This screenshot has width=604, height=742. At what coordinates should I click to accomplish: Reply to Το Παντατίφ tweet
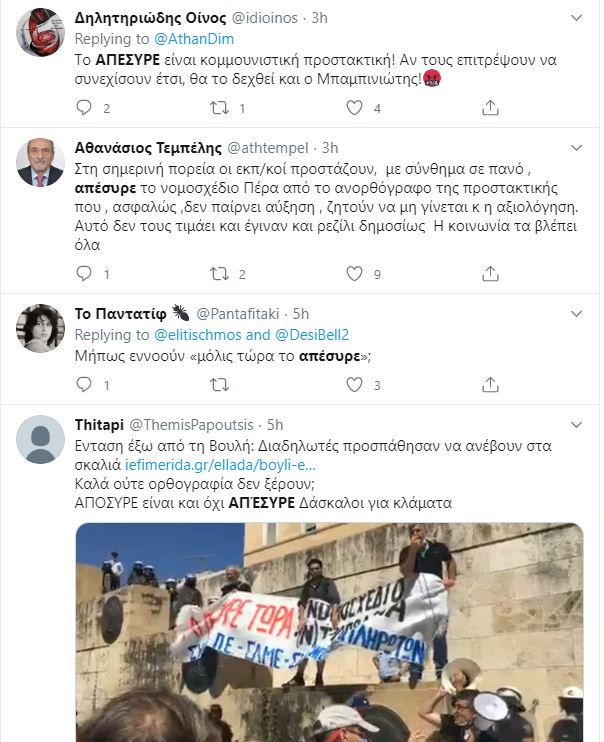[84, 385]
